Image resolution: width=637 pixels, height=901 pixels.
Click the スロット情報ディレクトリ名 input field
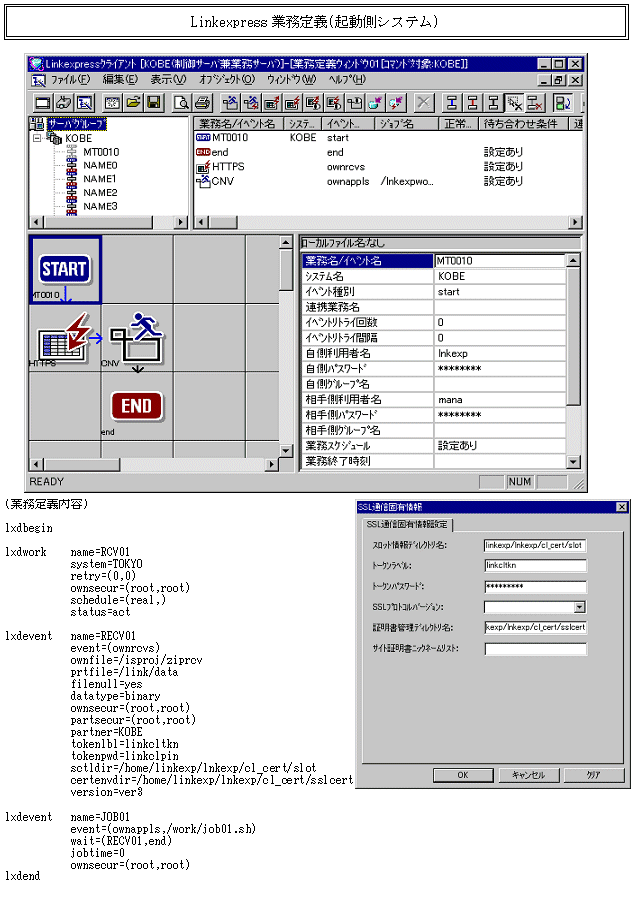point(535,545)
